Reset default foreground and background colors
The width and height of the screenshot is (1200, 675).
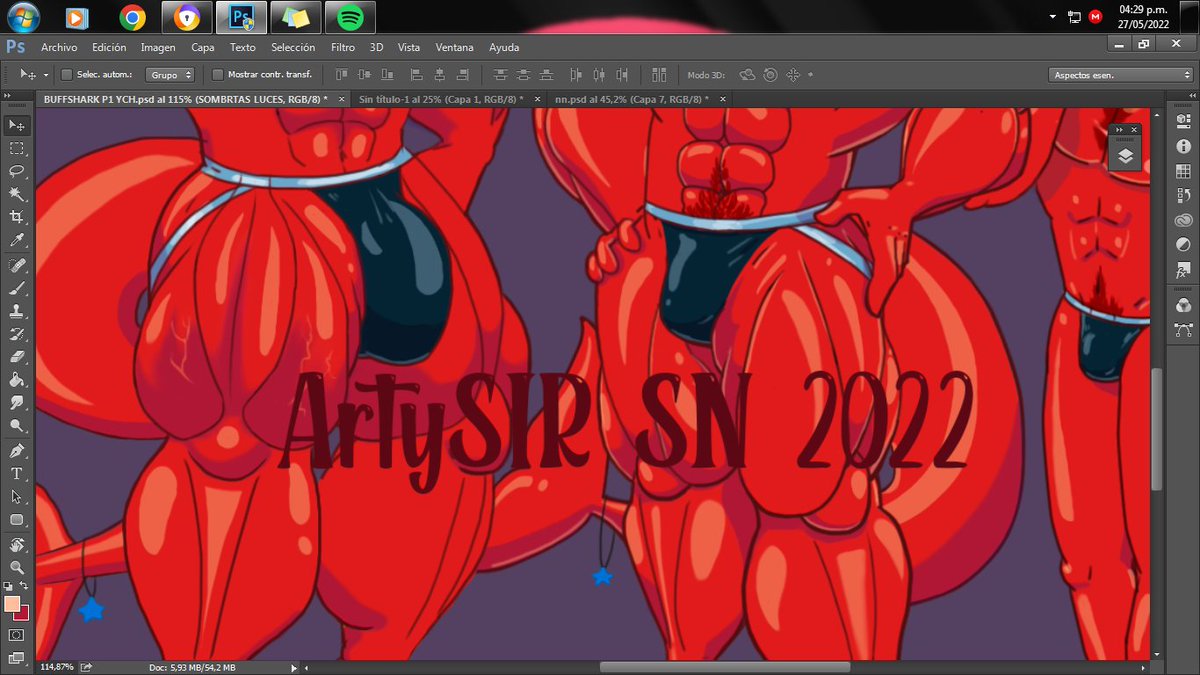tap(9, 586)
